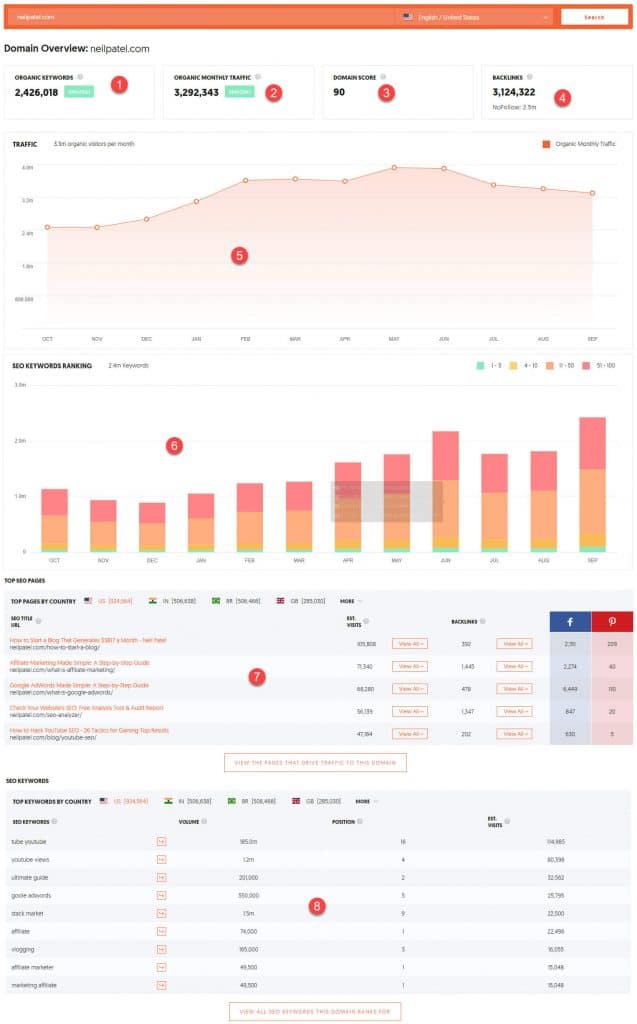This screenshot has width=637, height=1024.
Task: Click info icon next to Organic Keywords
Action: [x=80, y=77]
